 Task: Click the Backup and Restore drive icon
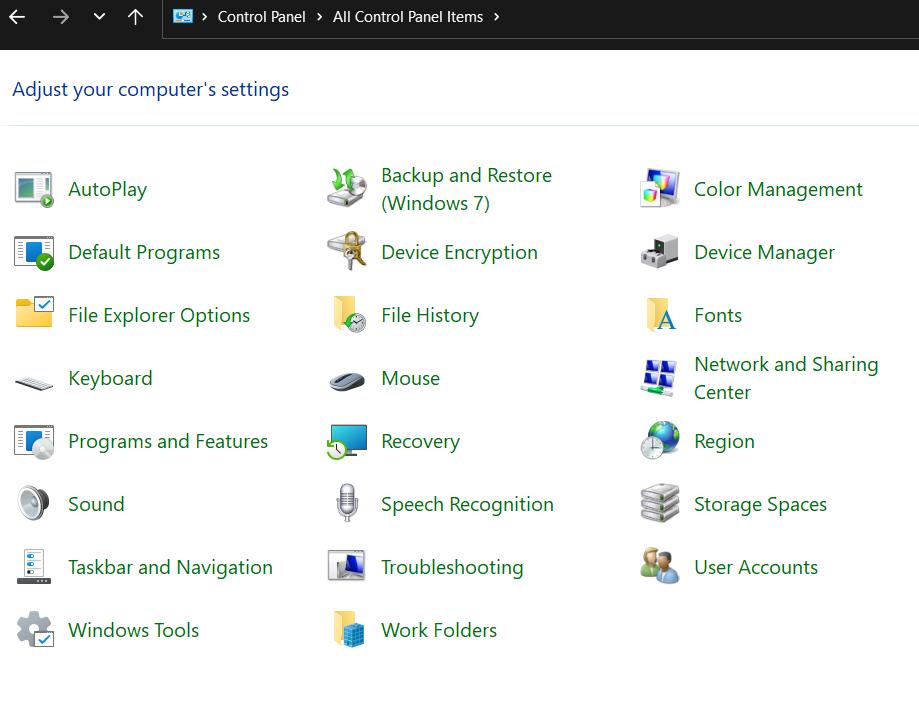coord(347,187)
